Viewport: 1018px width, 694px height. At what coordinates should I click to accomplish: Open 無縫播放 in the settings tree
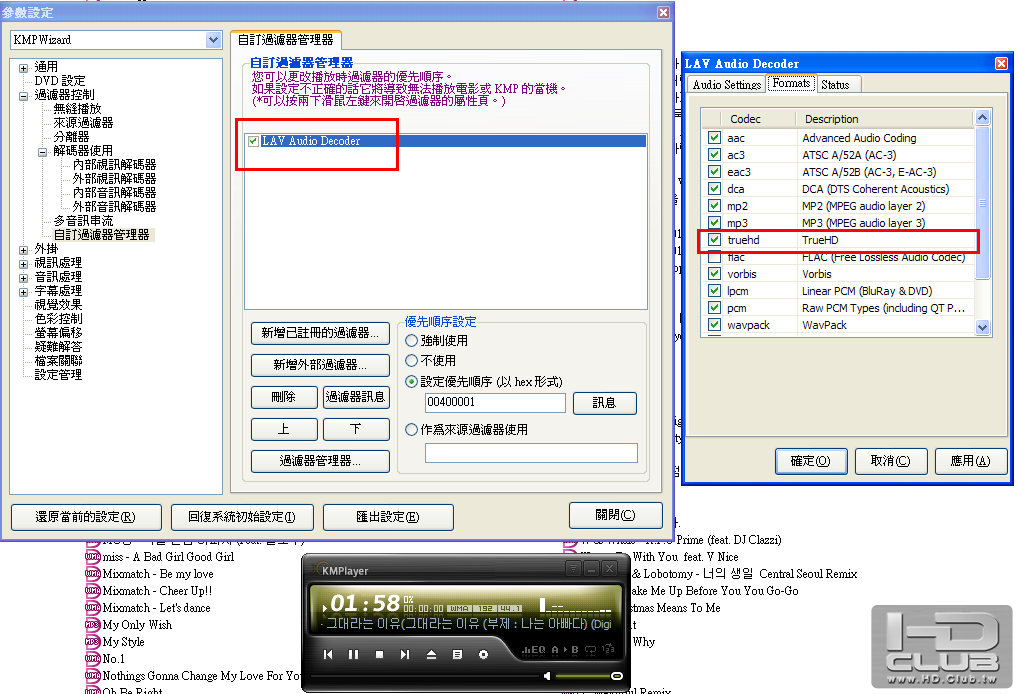tap(77, 109)
